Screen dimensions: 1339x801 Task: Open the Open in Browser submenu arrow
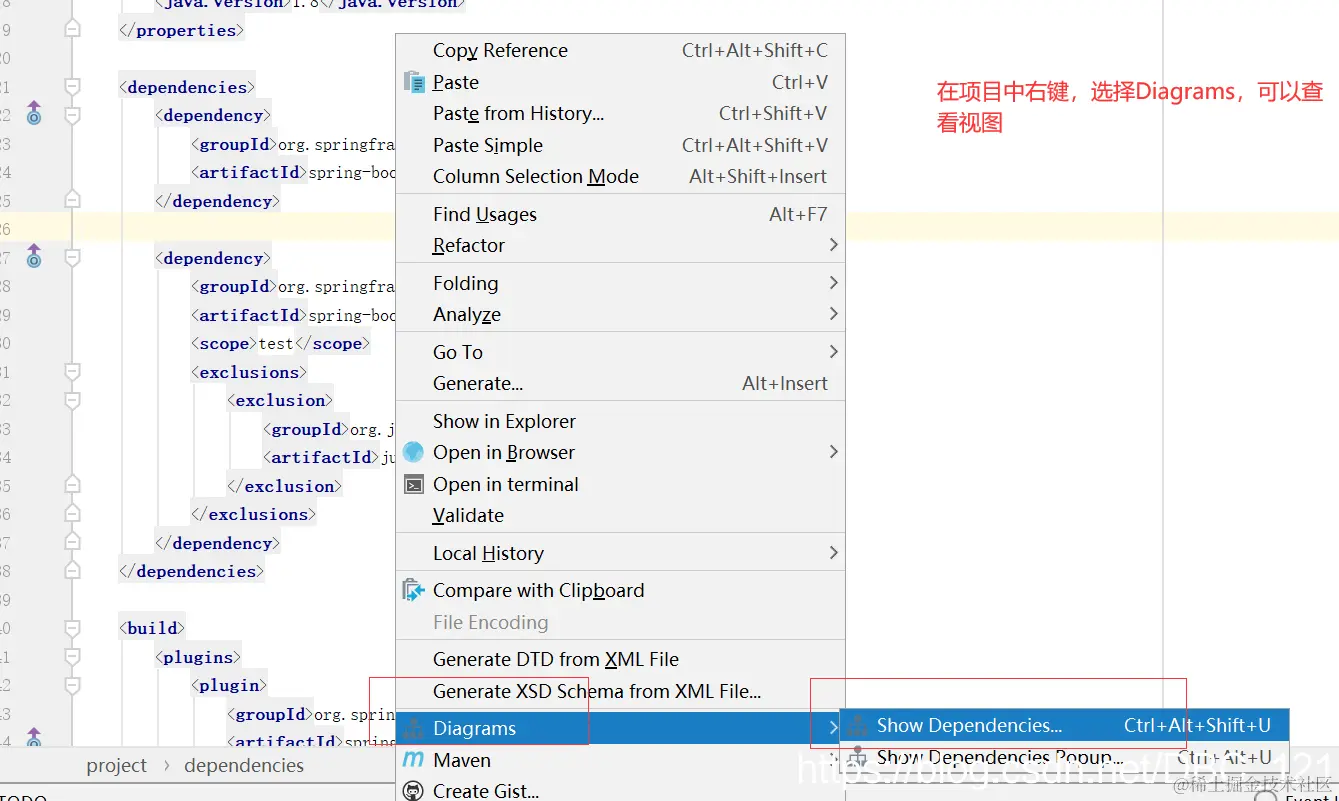coord(833,452)
